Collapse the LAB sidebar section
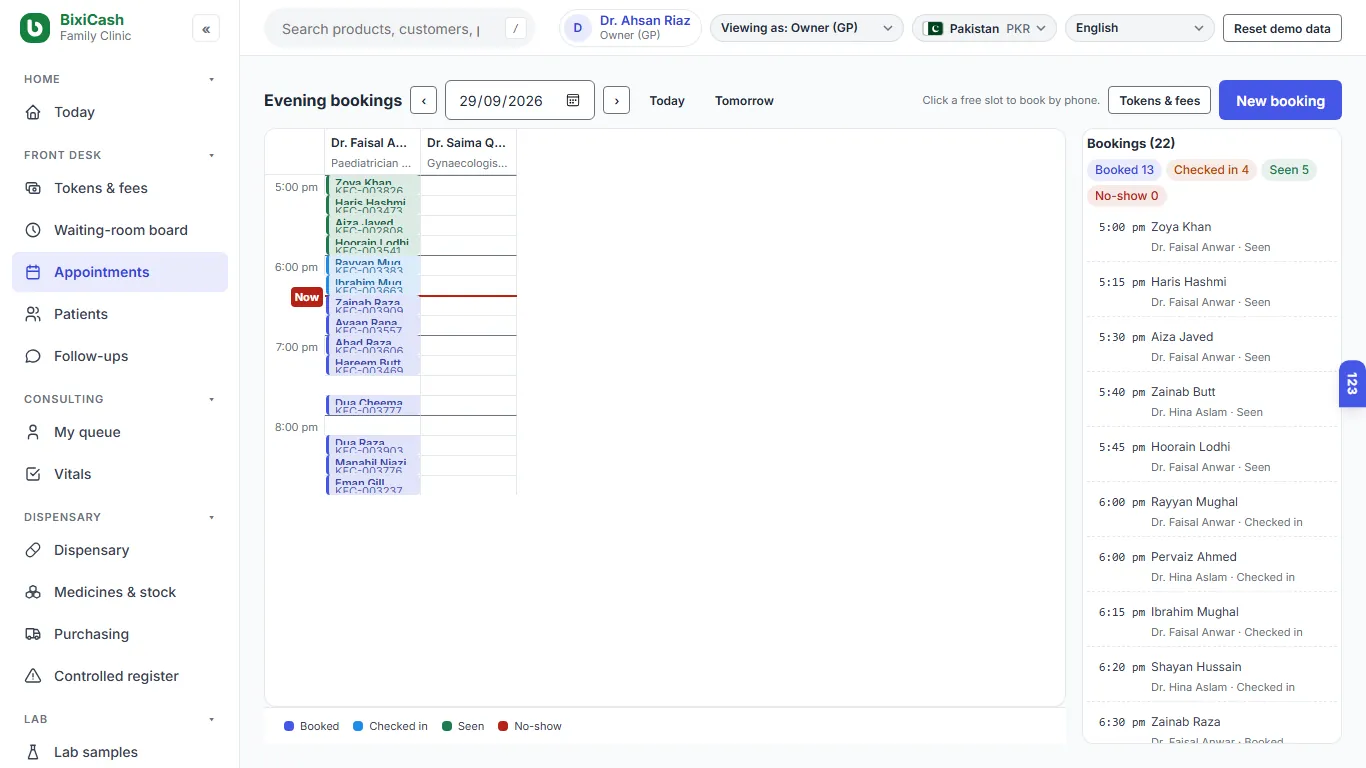1366x768 pixels. pos(211,719)
